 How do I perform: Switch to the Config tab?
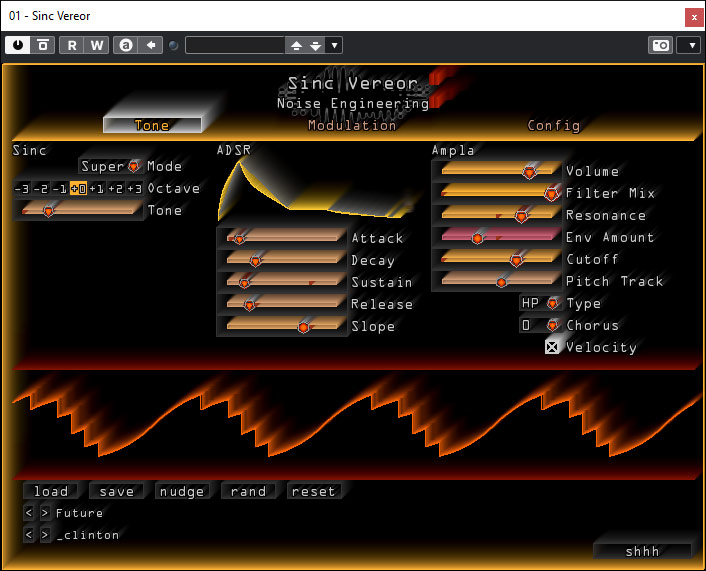553,125
